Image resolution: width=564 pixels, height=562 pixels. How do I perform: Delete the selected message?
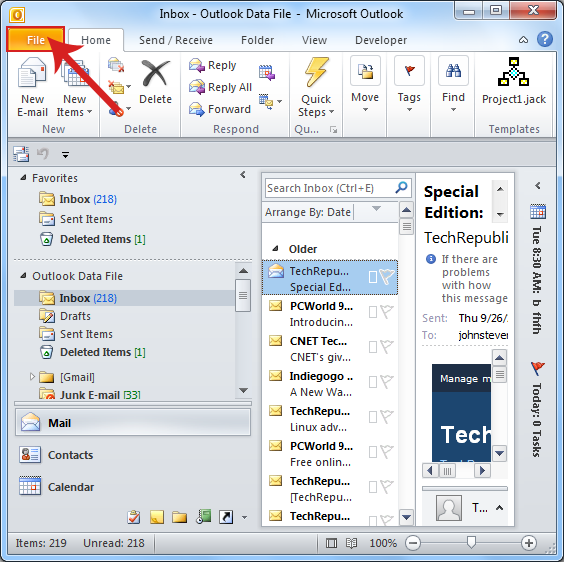[155, 82]
